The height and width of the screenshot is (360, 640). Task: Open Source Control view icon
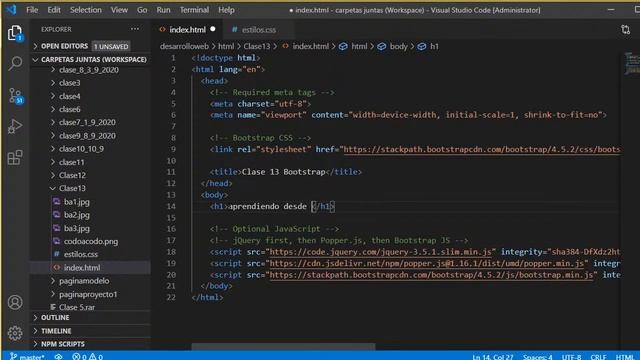pyautogui.click(x=15, y=96)
